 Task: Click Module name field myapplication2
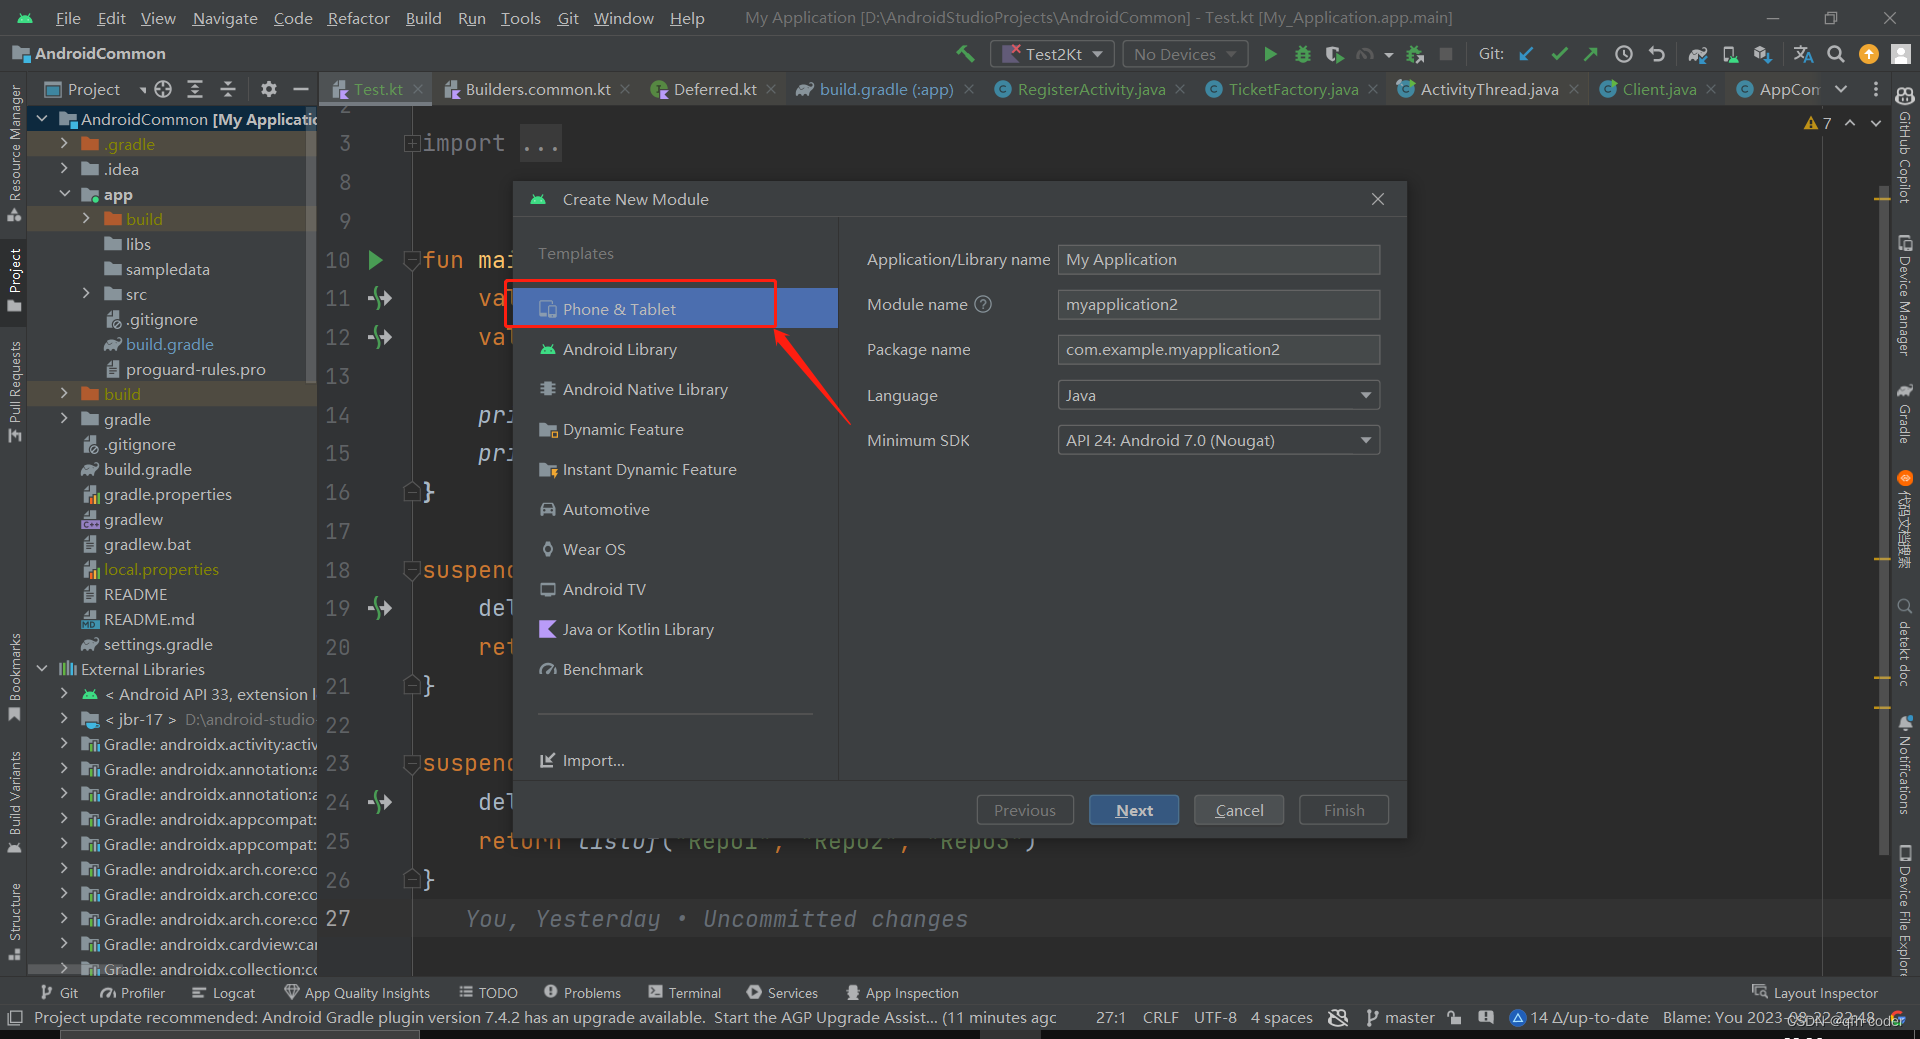coord(1218,304)
